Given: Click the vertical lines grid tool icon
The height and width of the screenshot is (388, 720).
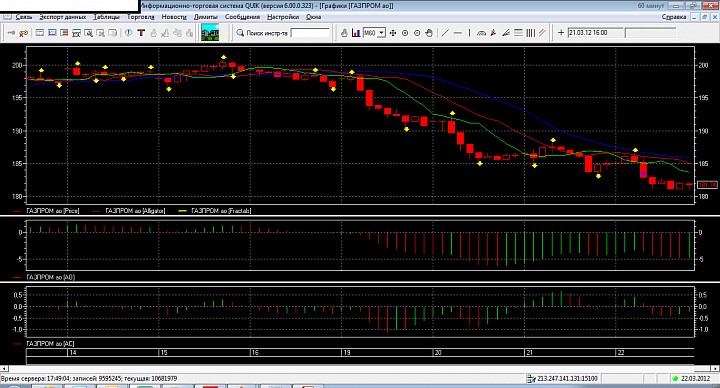Looking at the screenshot, I should 530,33.
